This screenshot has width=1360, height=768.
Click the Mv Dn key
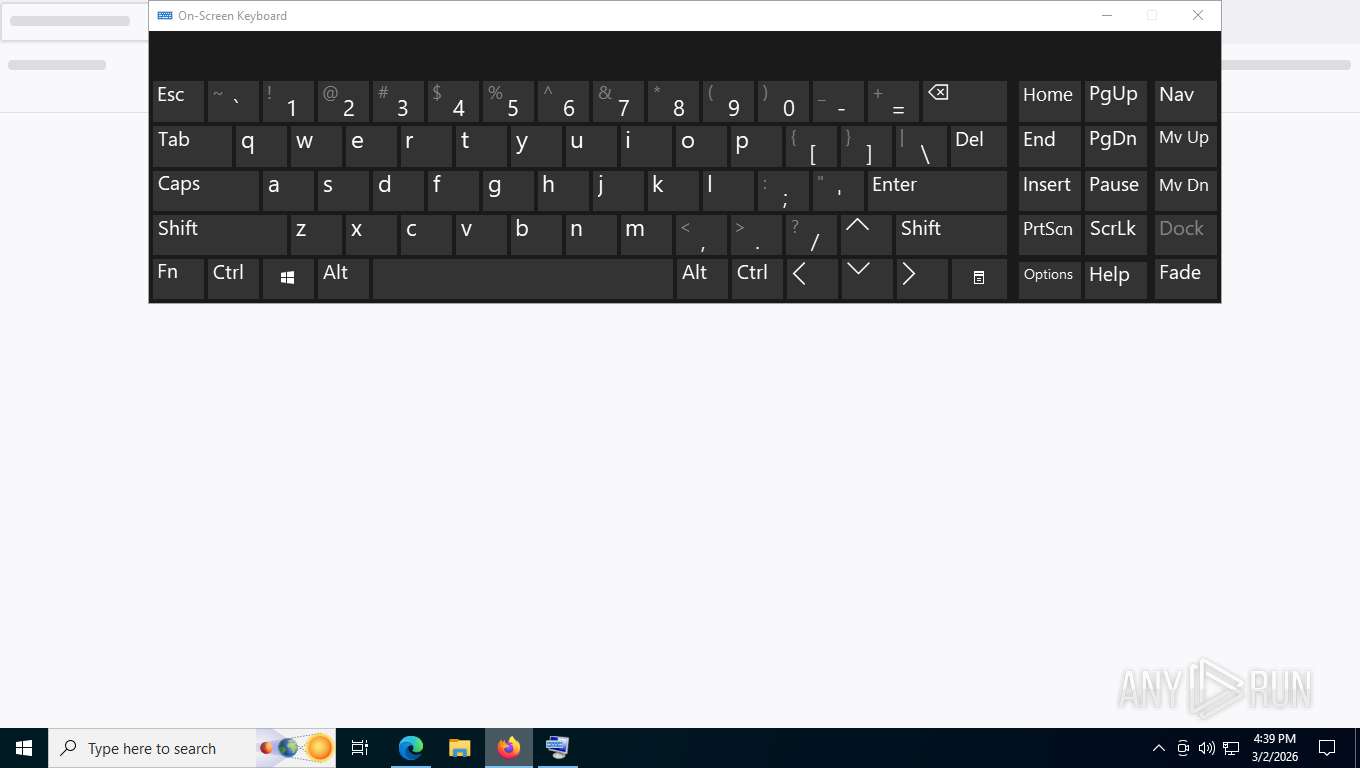pyautogui.click(x=1186, y=190)
